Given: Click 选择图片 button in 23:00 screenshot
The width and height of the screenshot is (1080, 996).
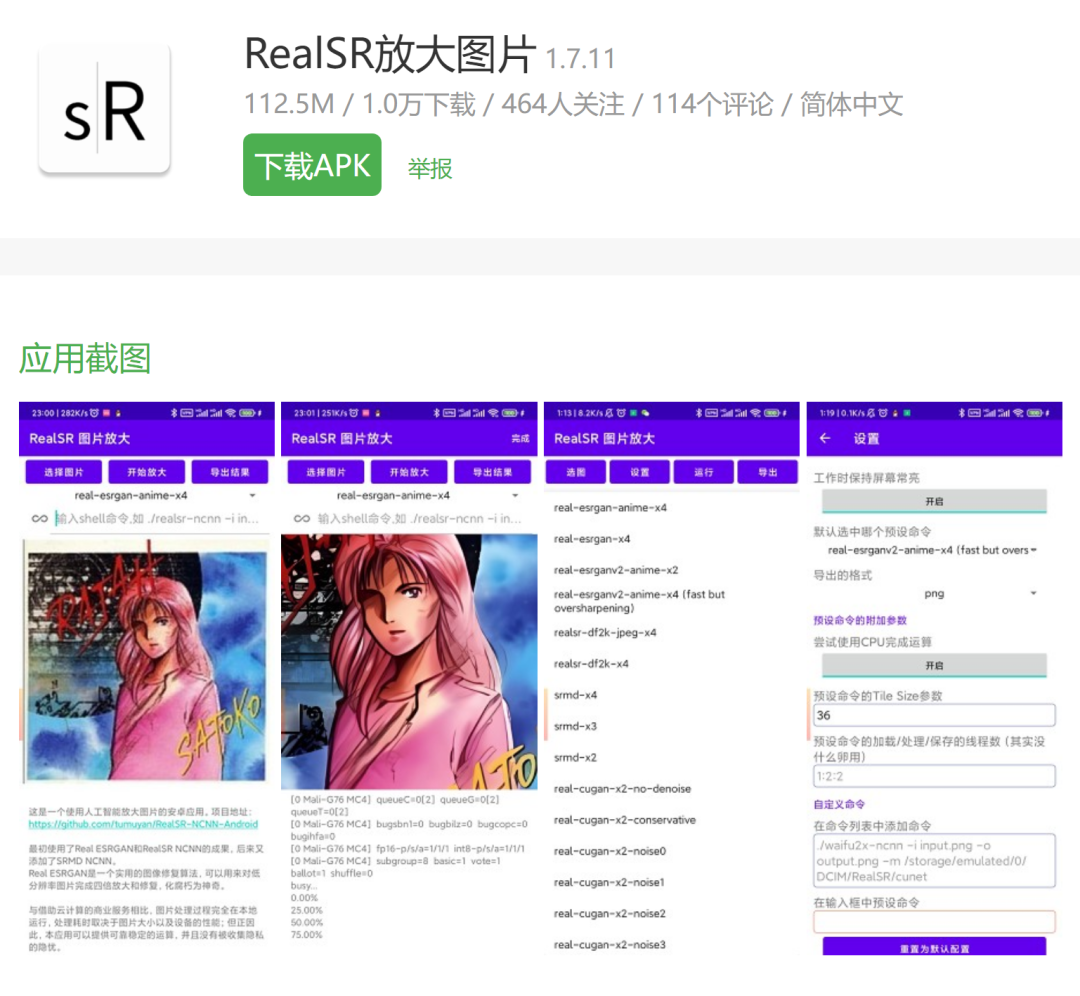Looking at the screenshot, I should (x=63, y=472).
